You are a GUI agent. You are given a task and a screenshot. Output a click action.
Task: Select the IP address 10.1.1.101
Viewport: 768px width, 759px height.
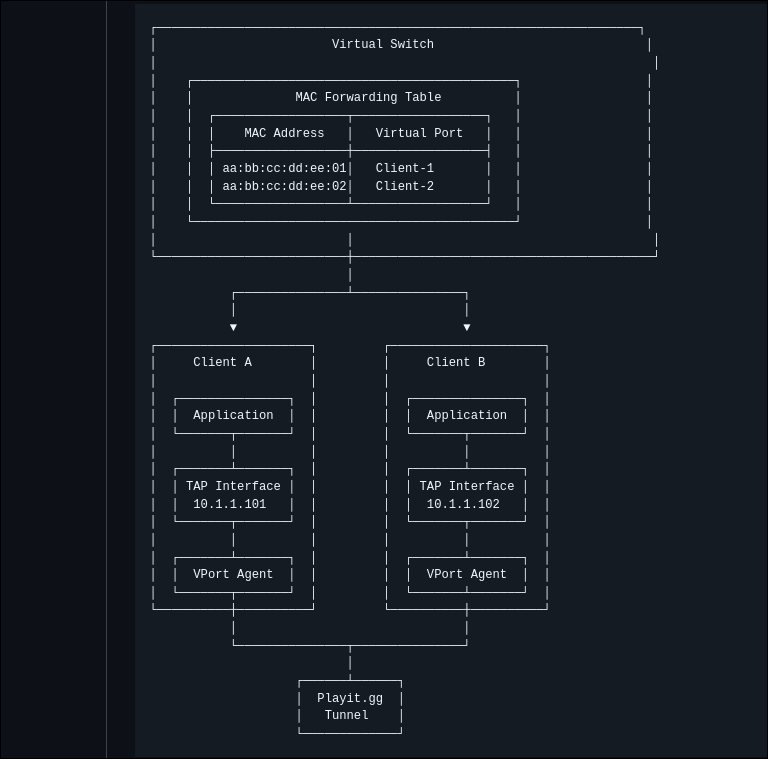click(230, 504)
